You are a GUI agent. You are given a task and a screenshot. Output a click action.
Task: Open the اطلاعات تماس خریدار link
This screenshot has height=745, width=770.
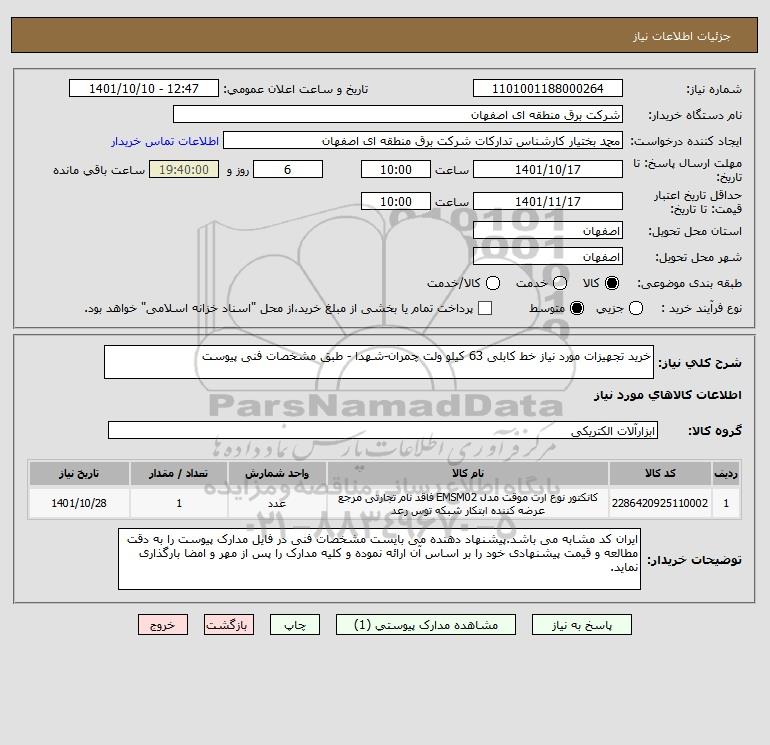[165, 141]
